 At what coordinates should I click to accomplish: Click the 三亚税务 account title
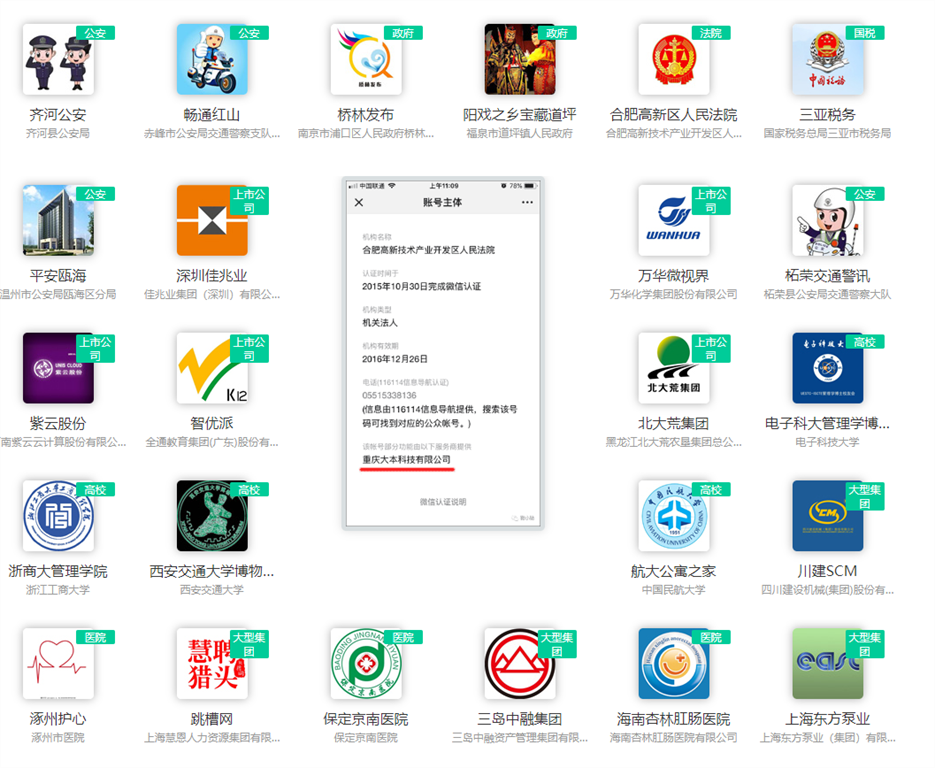click(x=827, y=114)
